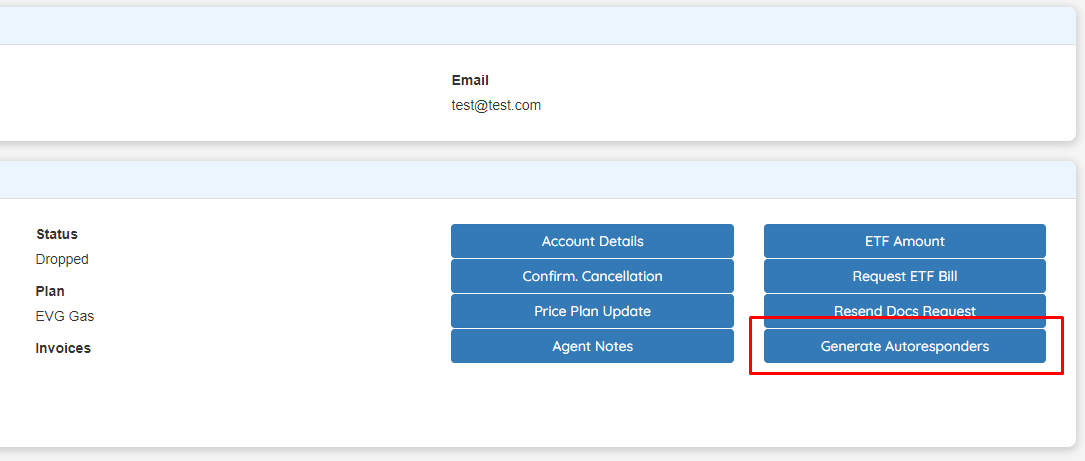Screen dimensions: 1085x461
Task: Choose Request ETF Bill
Action: pyautogui.click(x=904, y=276)
